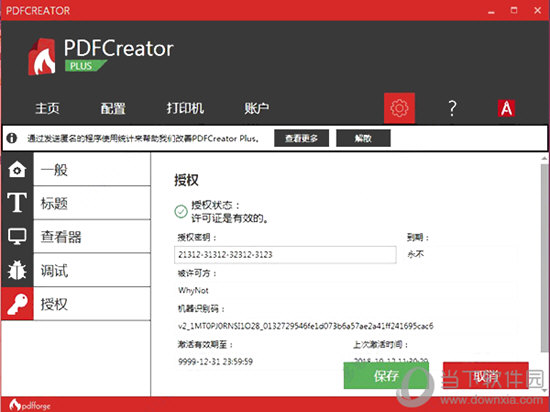Switch to the 打印机 tab
The width and height of the screenshot is (550, 412).
185,108
